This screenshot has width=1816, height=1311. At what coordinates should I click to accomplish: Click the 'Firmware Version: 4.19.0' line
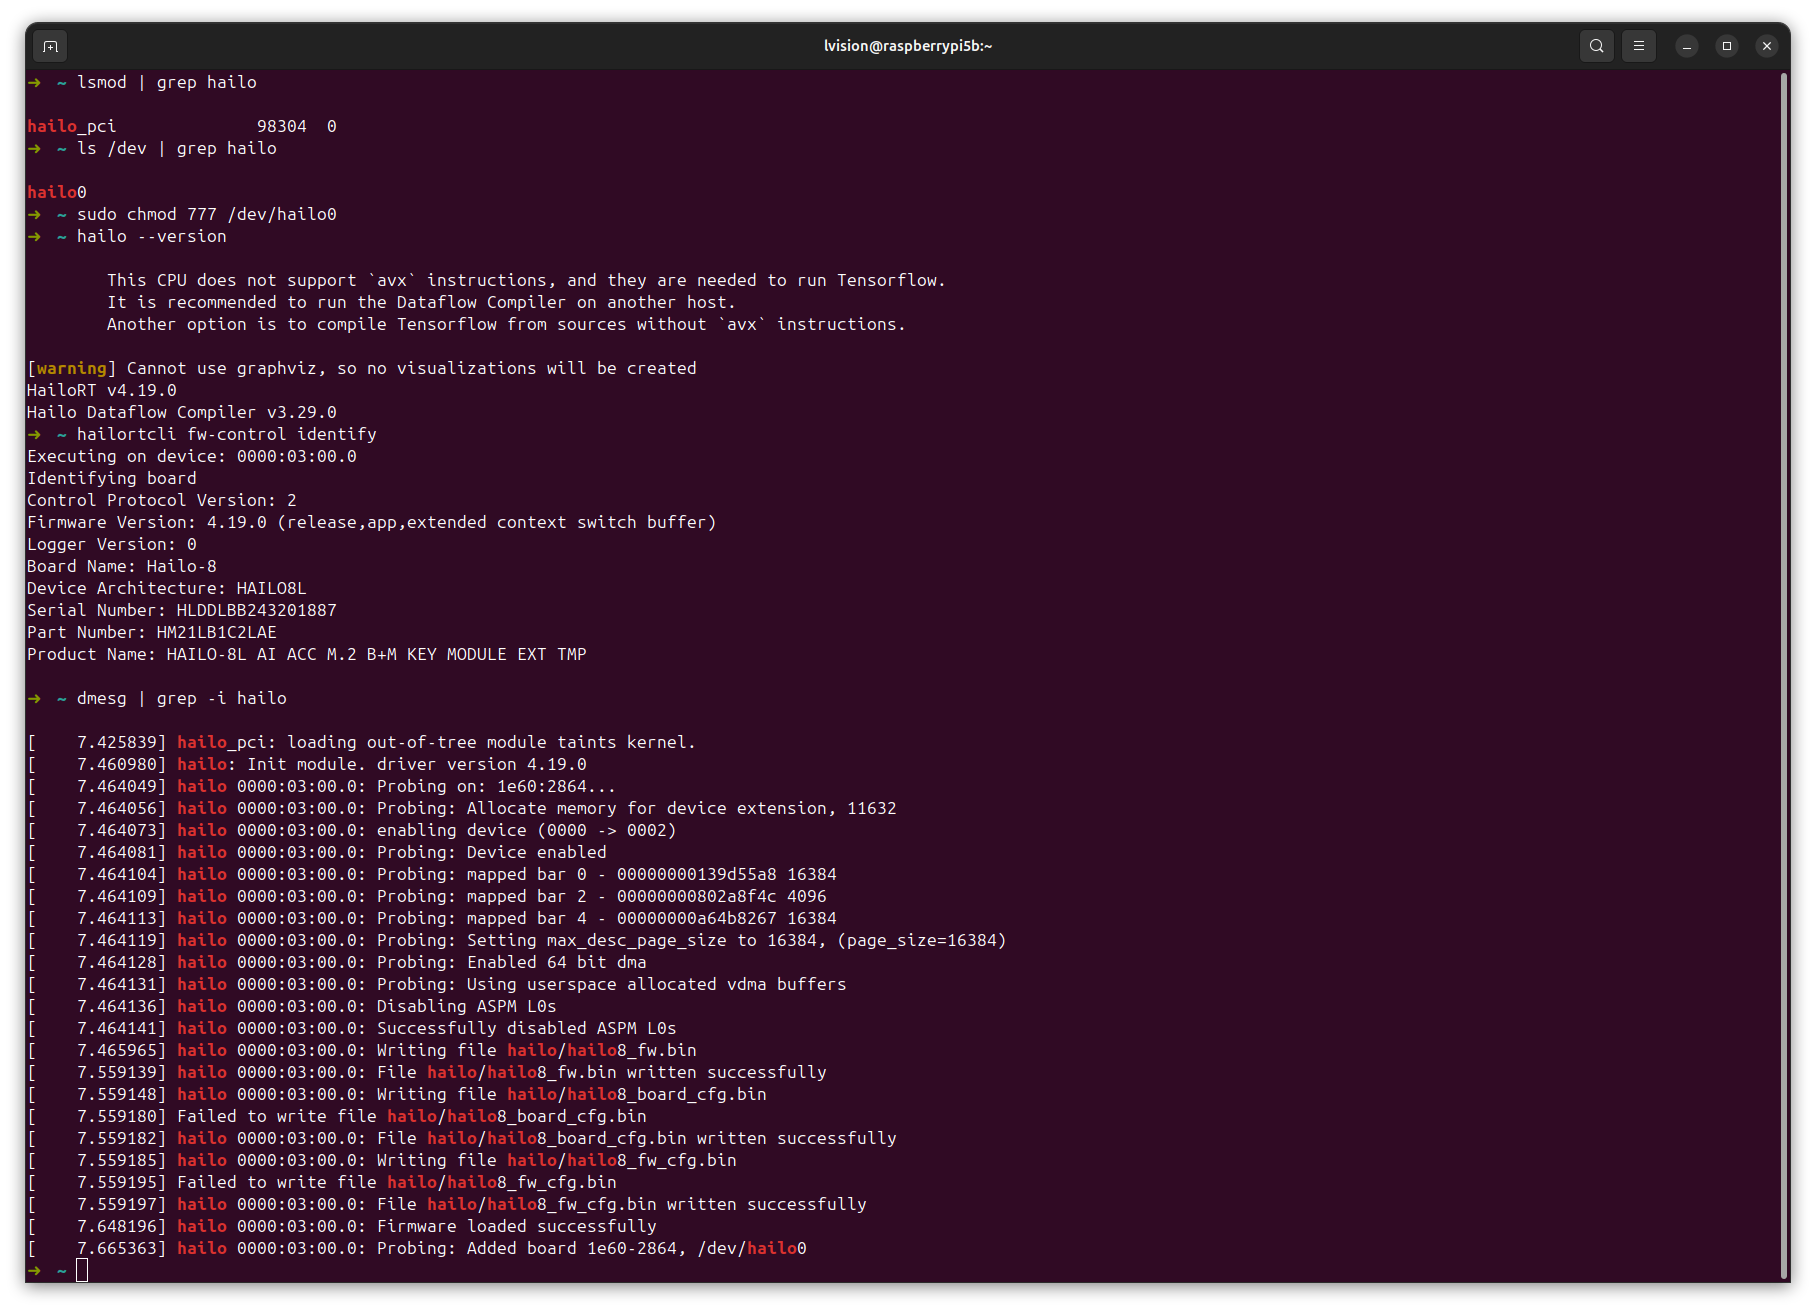point(372,523)
